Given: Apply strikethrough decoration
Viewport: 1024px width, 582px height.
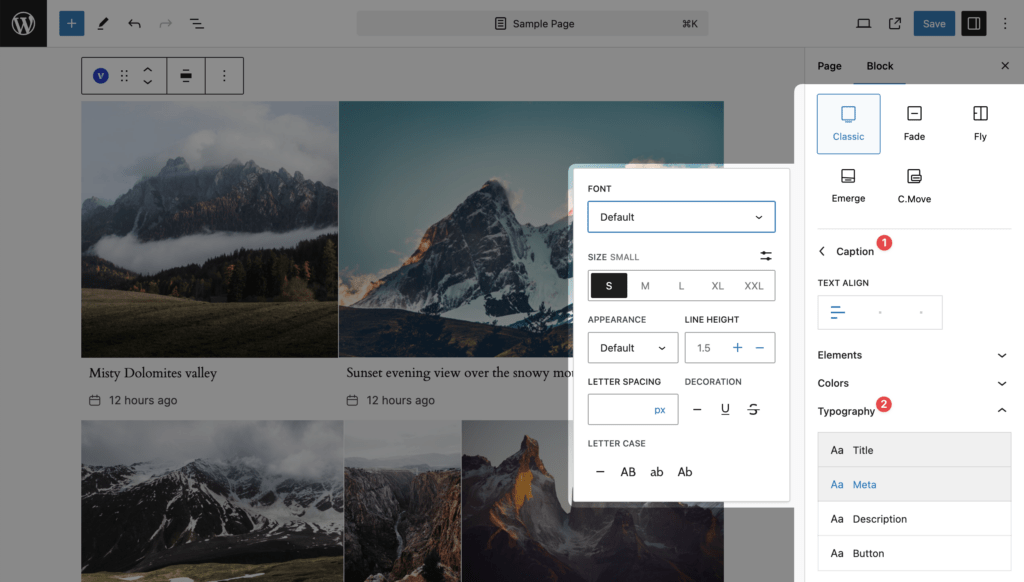Looking at the screenshot, I should [753, 410].
